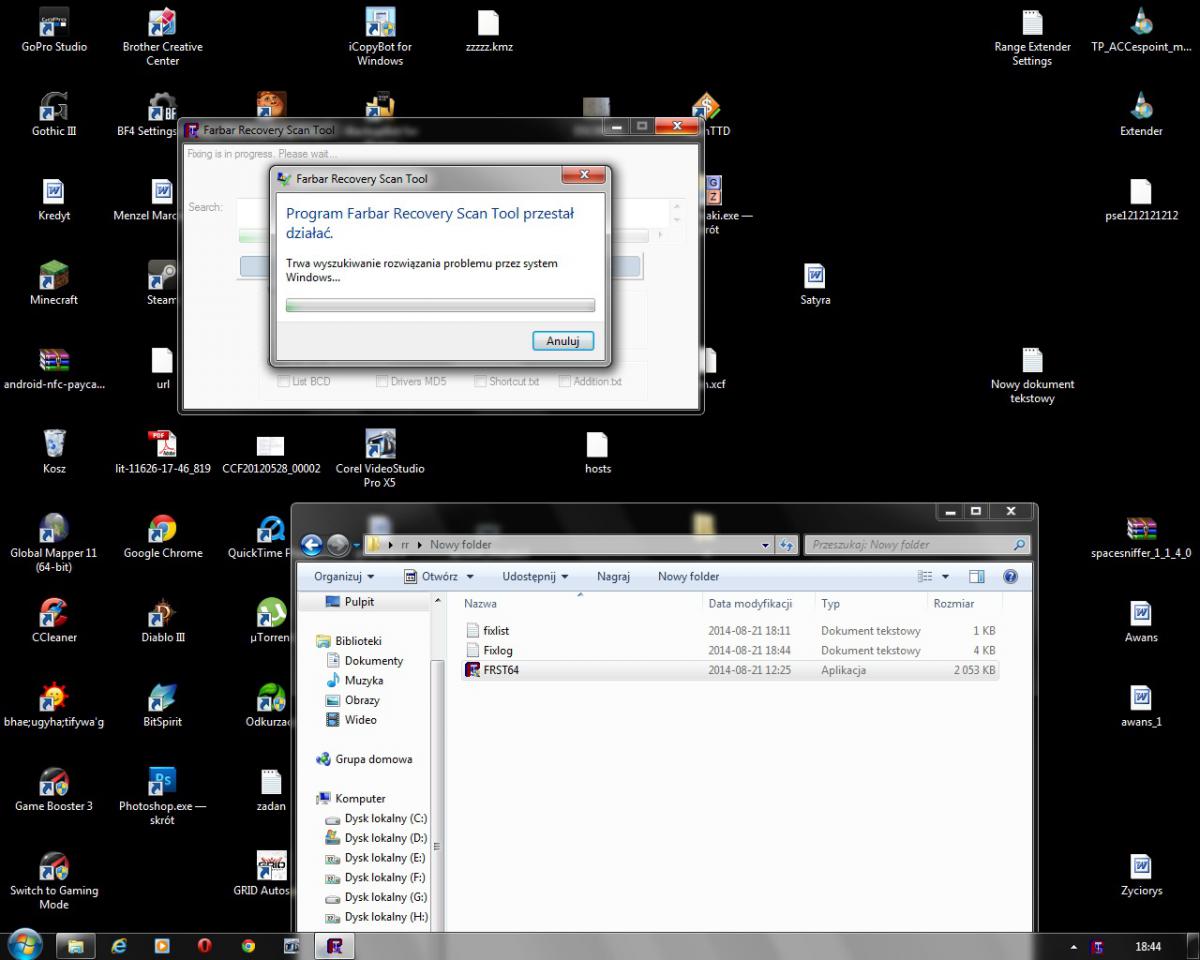This screenshot has height=960, width=1200.
Task: Launch iCopyBot for Windows icon
Action: coord(380,36)
